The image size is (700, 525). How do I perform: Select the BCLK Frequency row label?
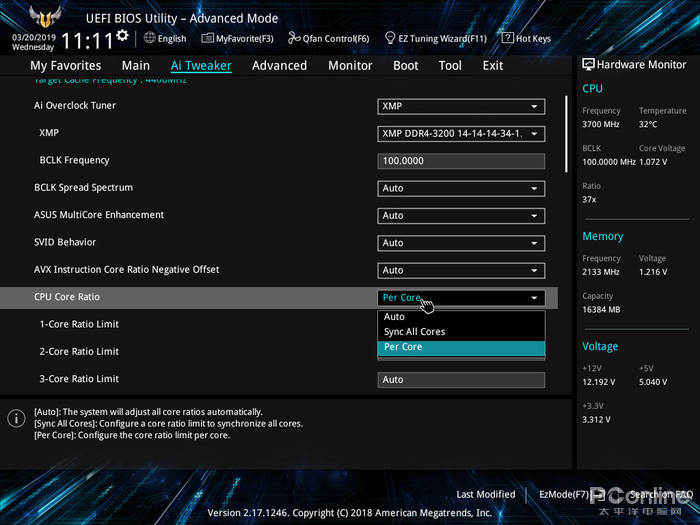pos(74,160)
